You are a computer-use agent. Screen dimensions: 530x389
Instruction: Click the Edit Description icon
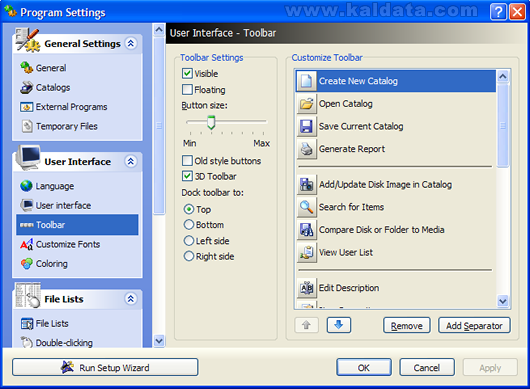point(306,288)
